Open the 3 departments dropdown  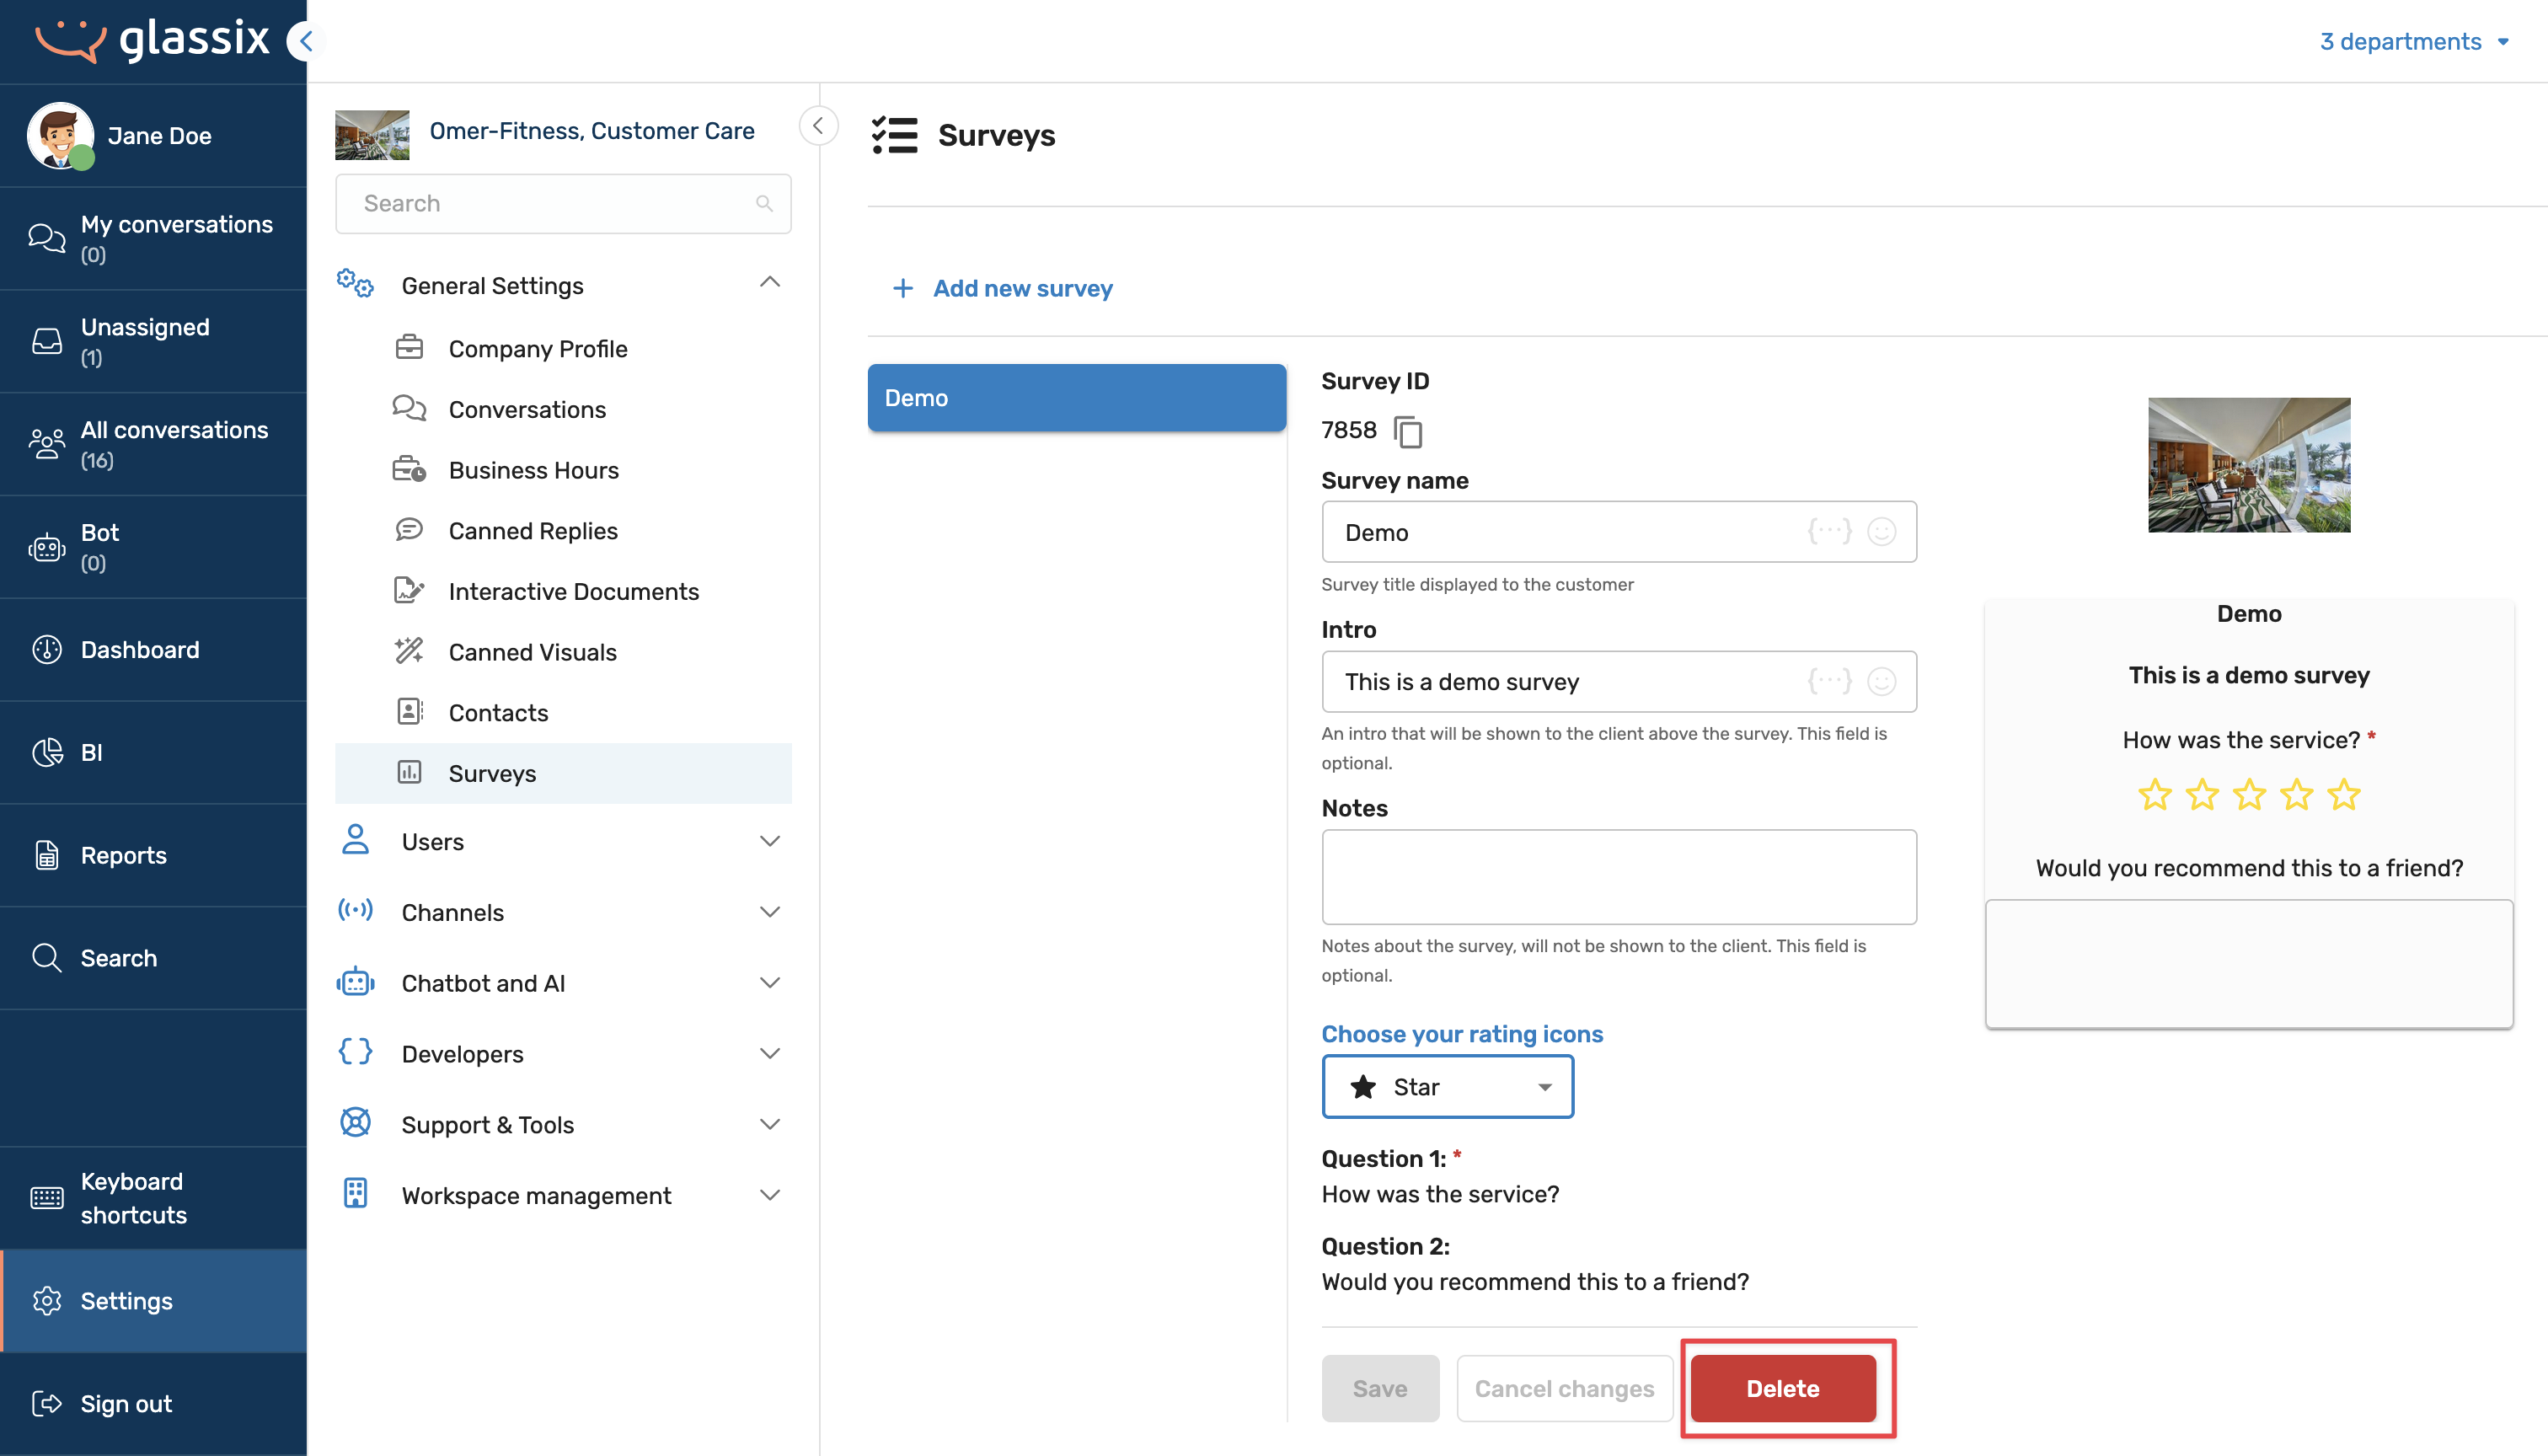pos(2413,42)
